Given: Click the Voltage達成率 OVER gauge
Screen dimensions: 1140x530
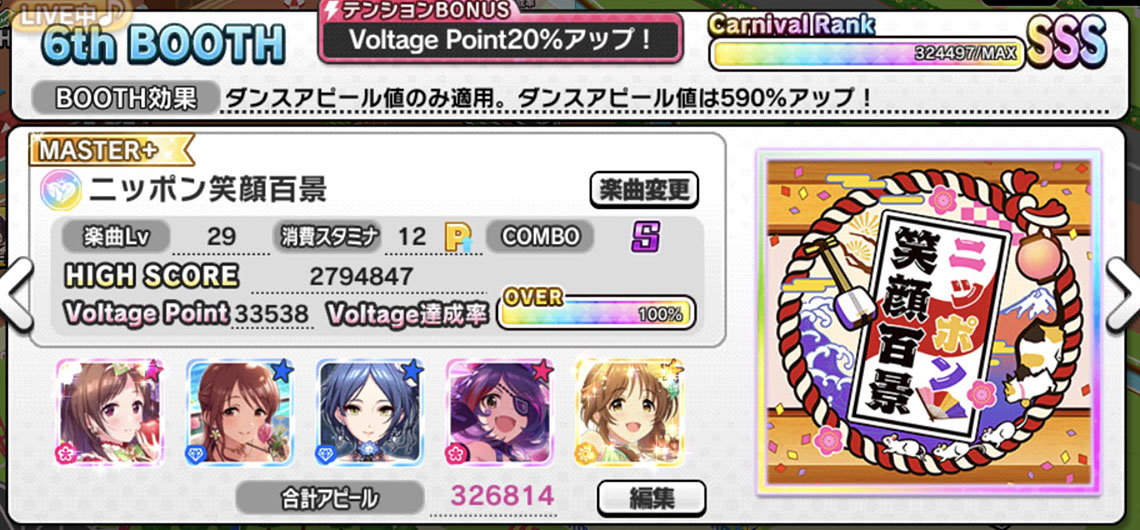Looking at the screenshot, I should (596, 310).
